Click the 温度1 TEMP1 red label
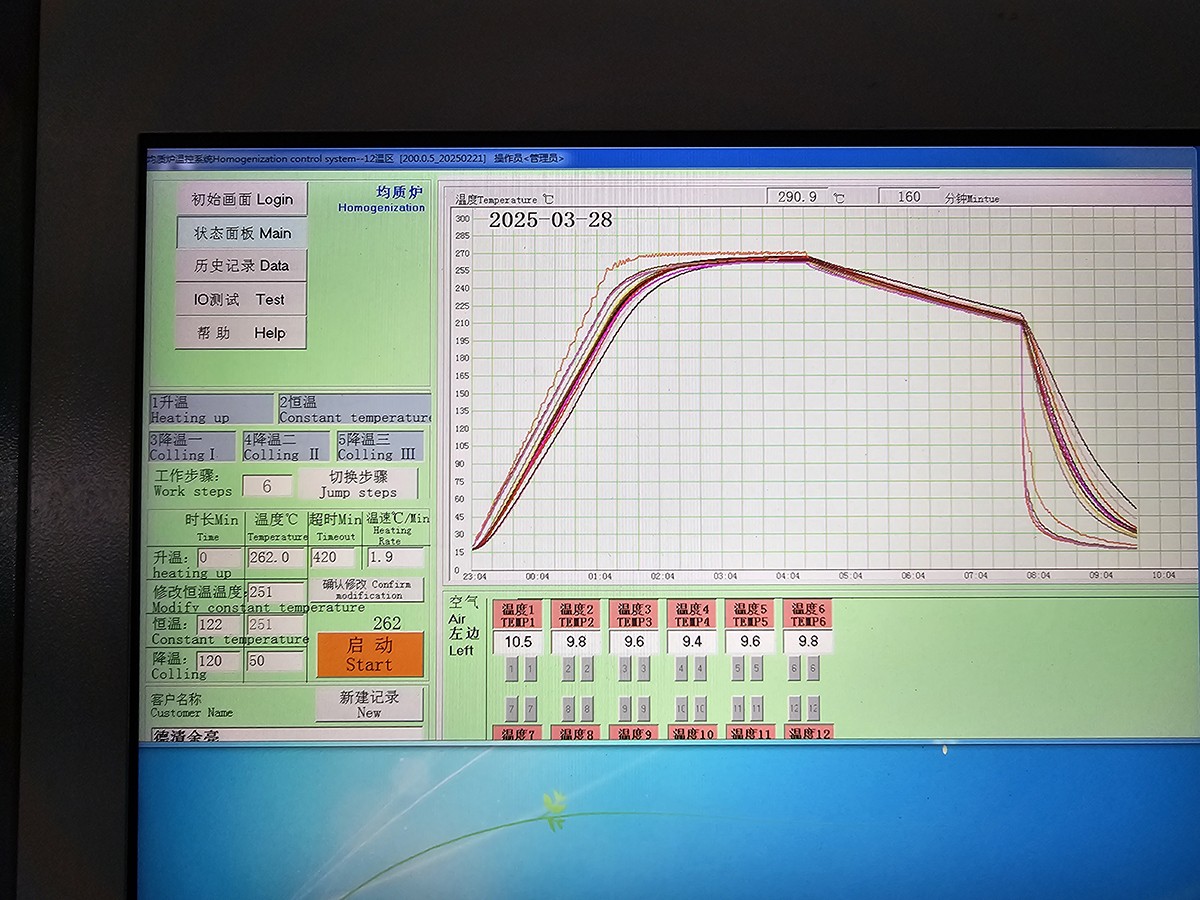Viewport: 1200px width, 900px height. tap(519, 614)
